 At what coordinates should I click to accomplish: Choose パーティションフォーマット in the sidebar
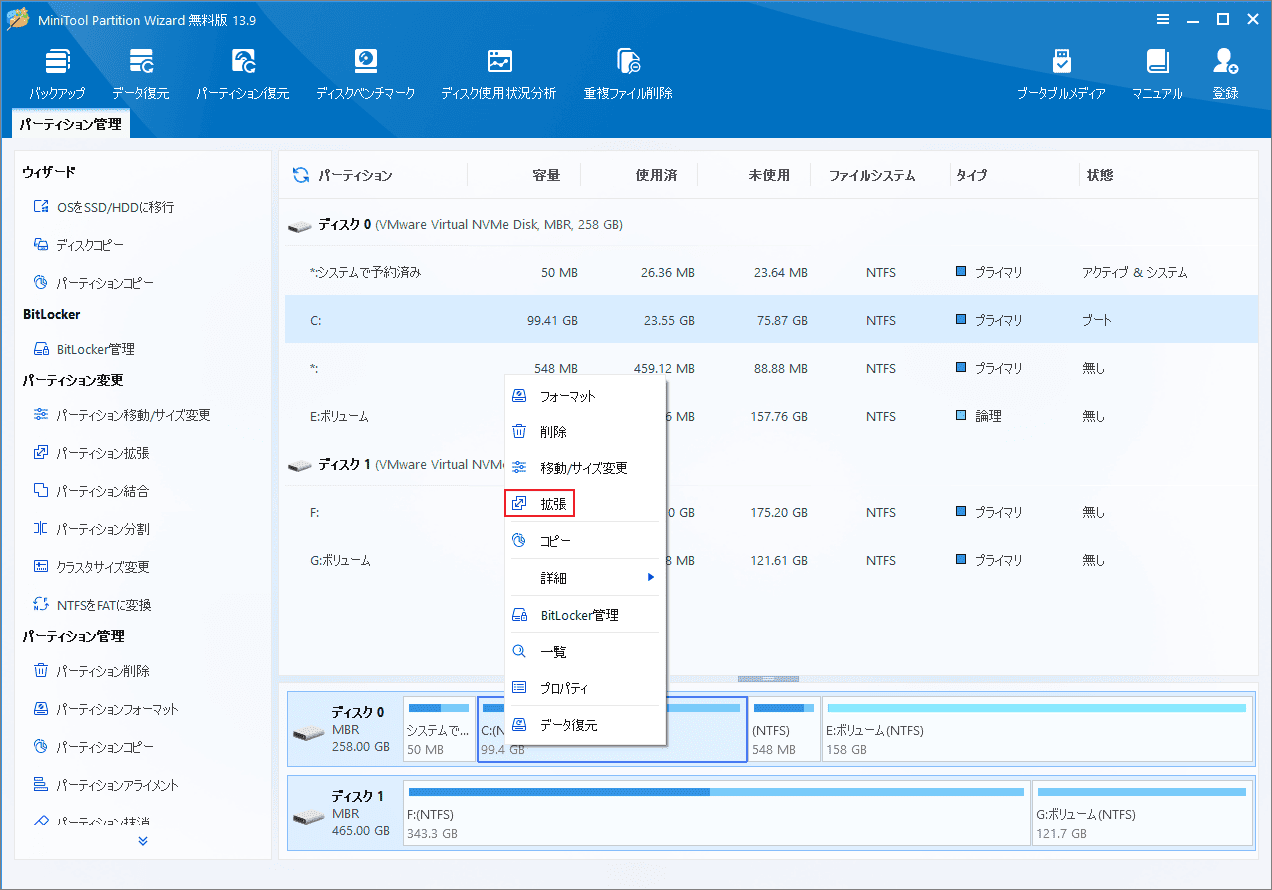click(106, 709)
